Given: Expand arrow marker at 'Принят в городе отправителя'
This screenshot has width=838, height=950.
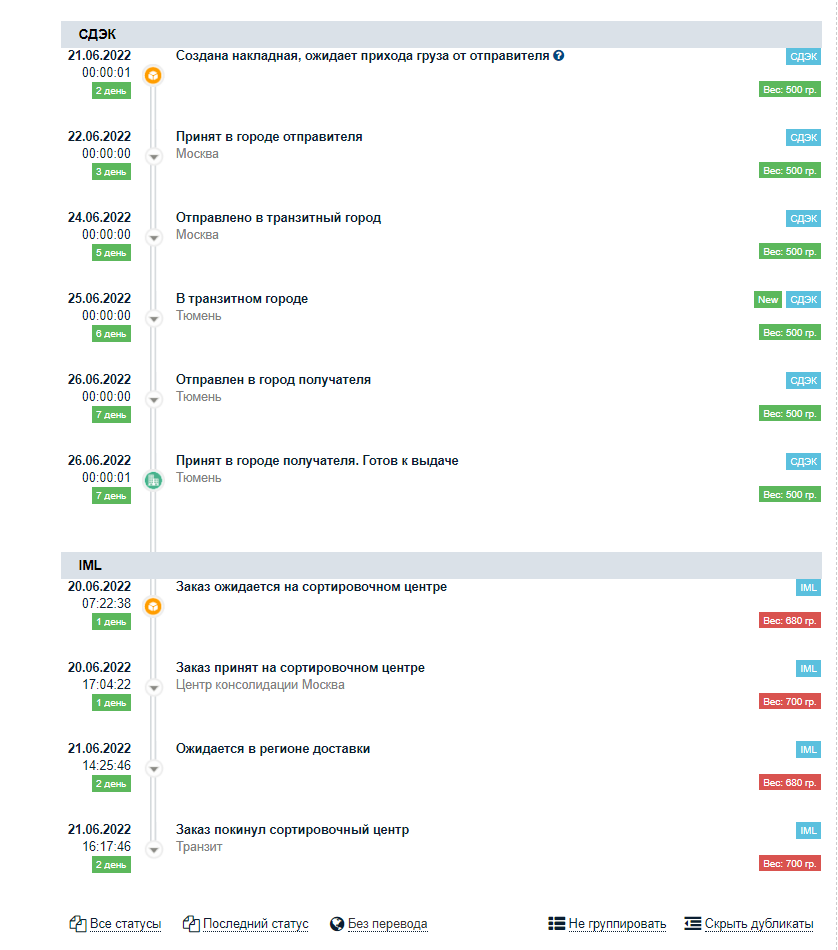Looking at the screenshot, I should [154, 157].
